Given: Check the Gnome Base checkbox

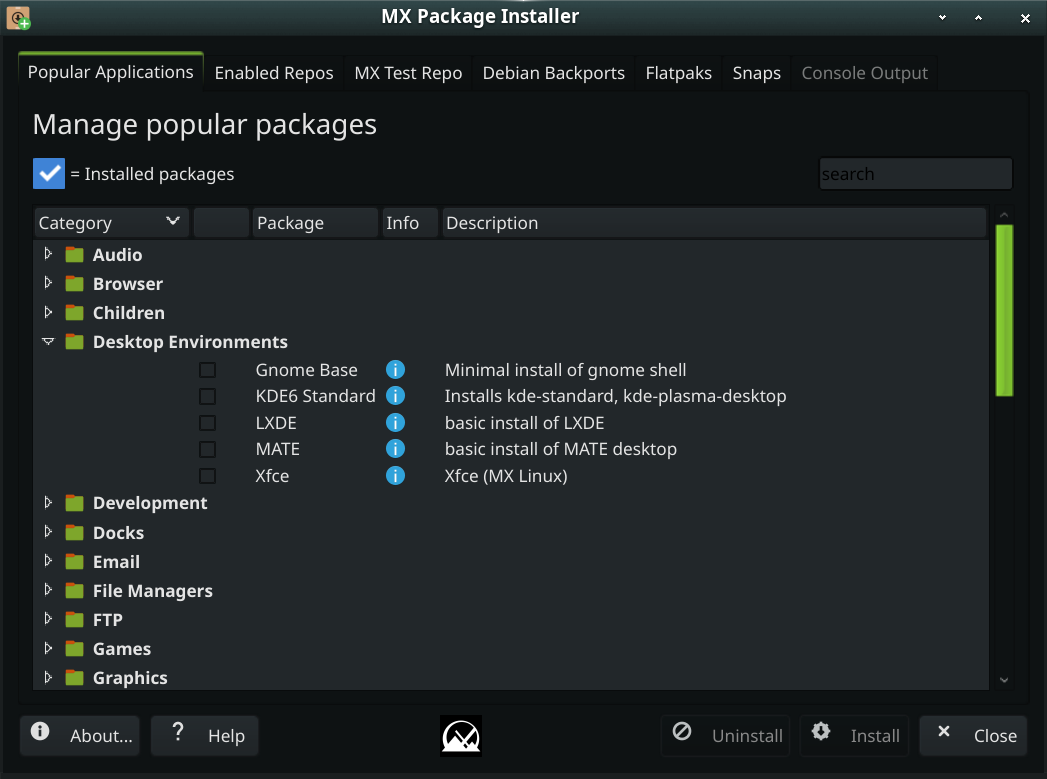Looking at the screenshot, I should 208,370.
